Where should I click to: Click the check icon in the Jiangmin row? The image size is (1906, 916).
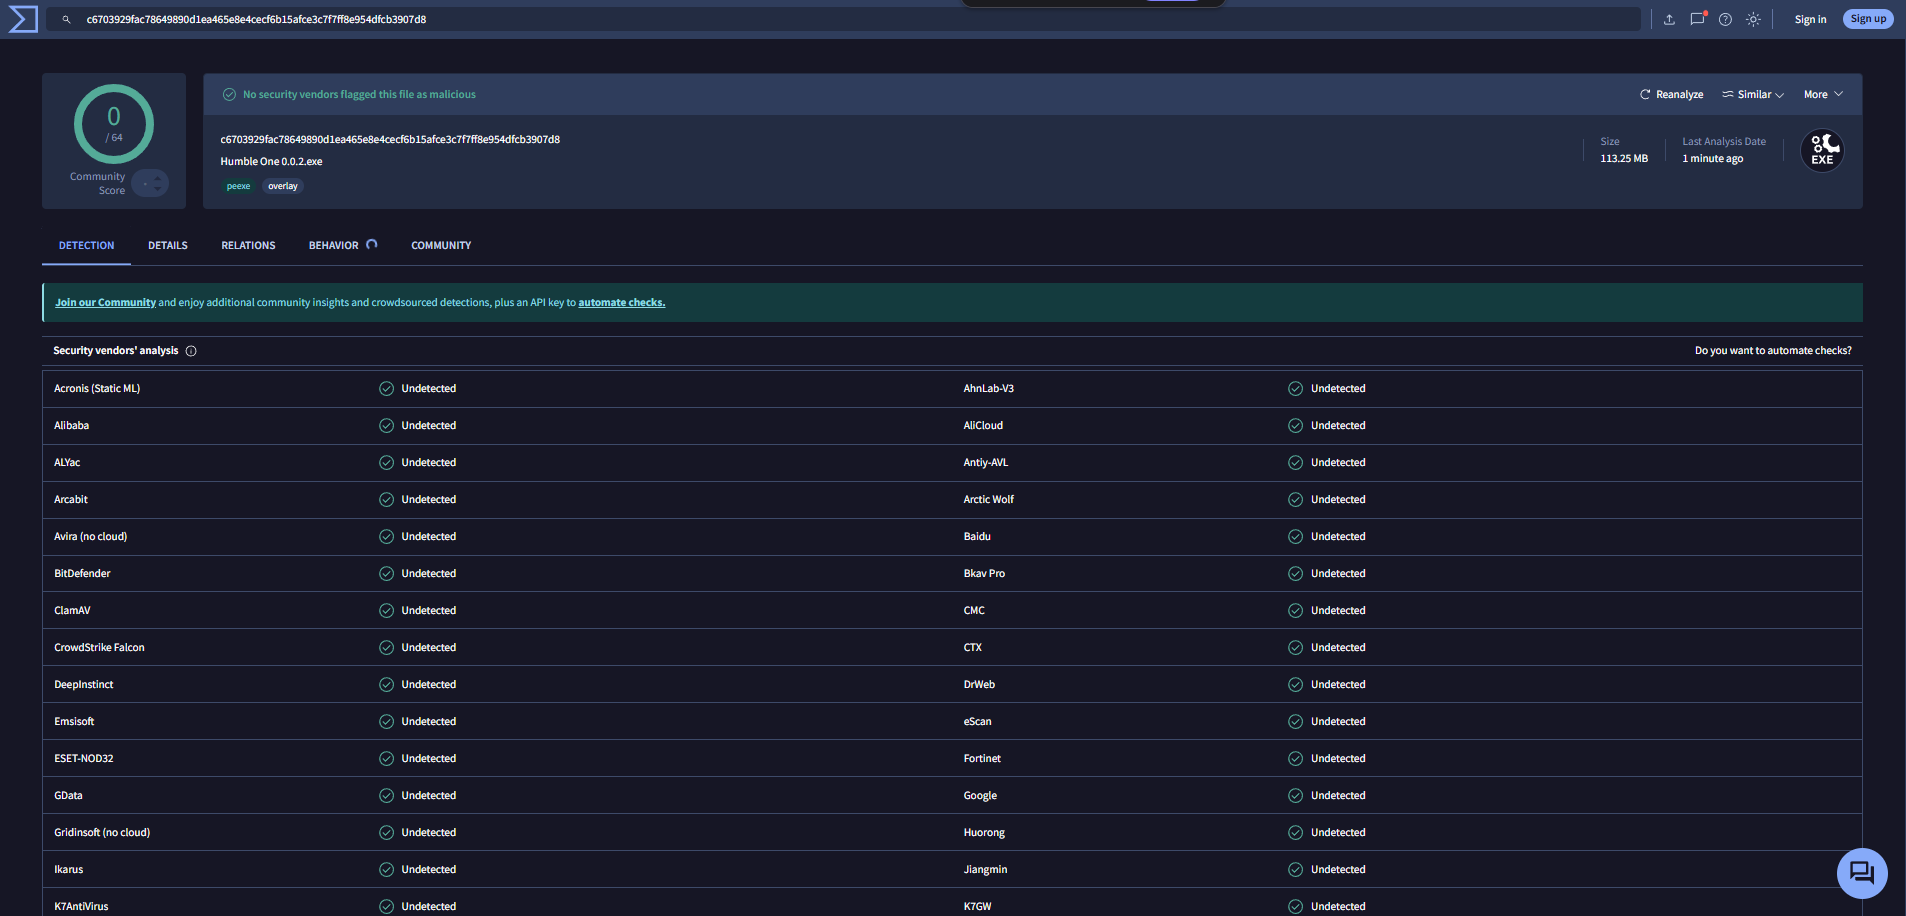pyautogui.click(x=1295, y=870)
